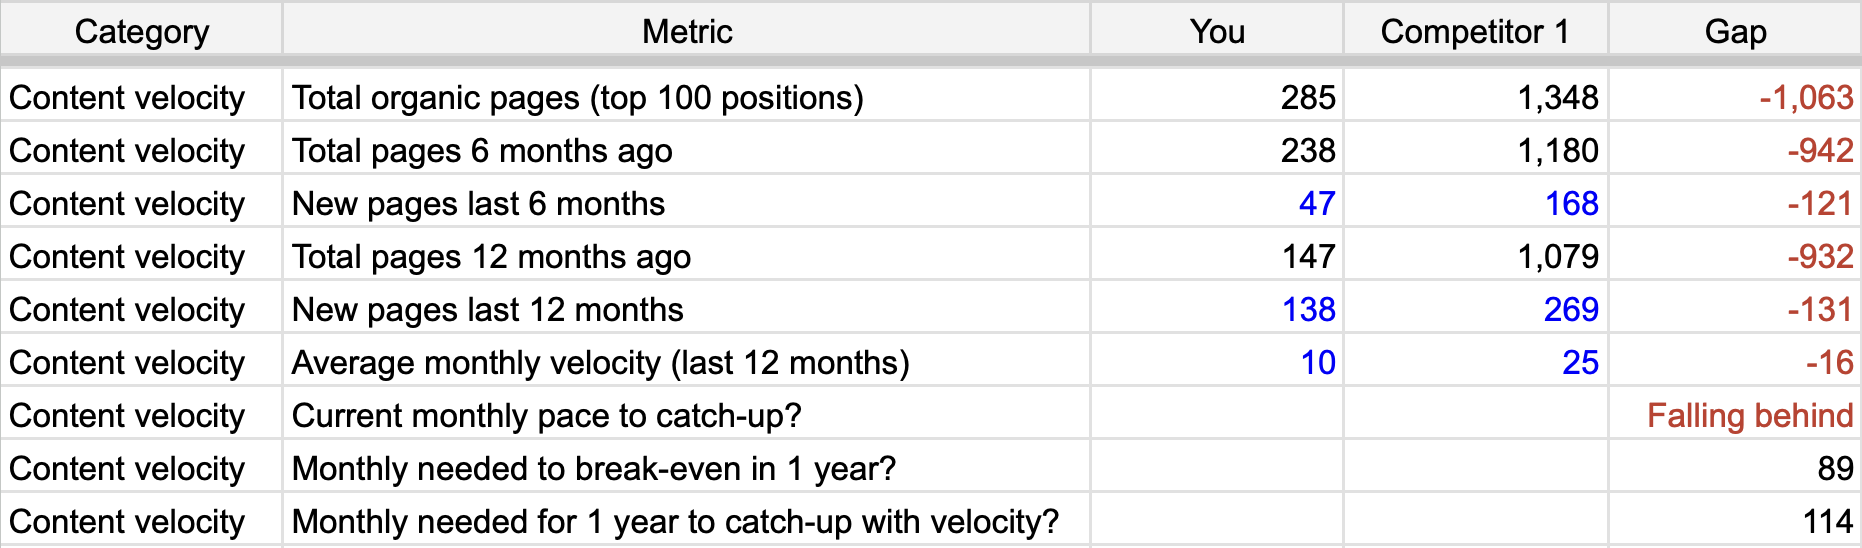The width and height of the screenshot is (1862, 548).
Task: Click the Average monthly velocity metric cell
Action: (x=600, y=363)
